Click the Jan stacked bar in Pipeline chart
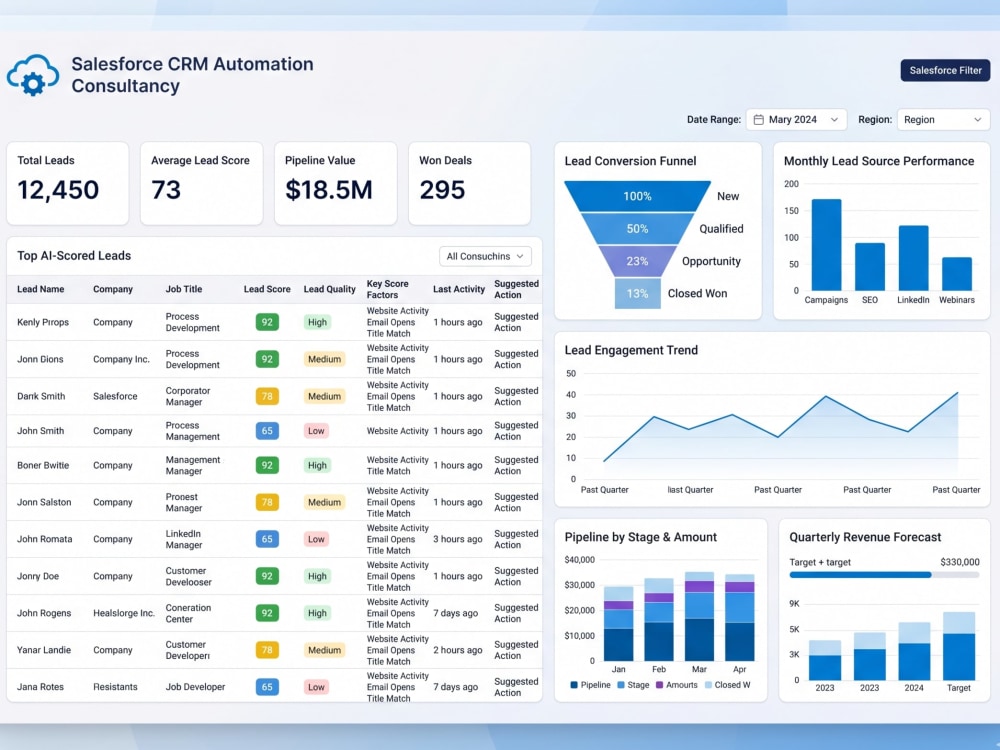 (x=619, y=623)
